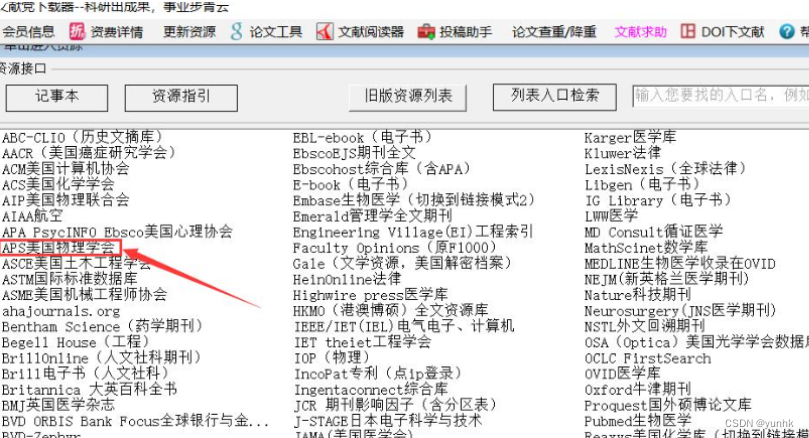Open the 论文查重/降重 menu item
This screenshot has width=809, height=438.
(554, 31)
